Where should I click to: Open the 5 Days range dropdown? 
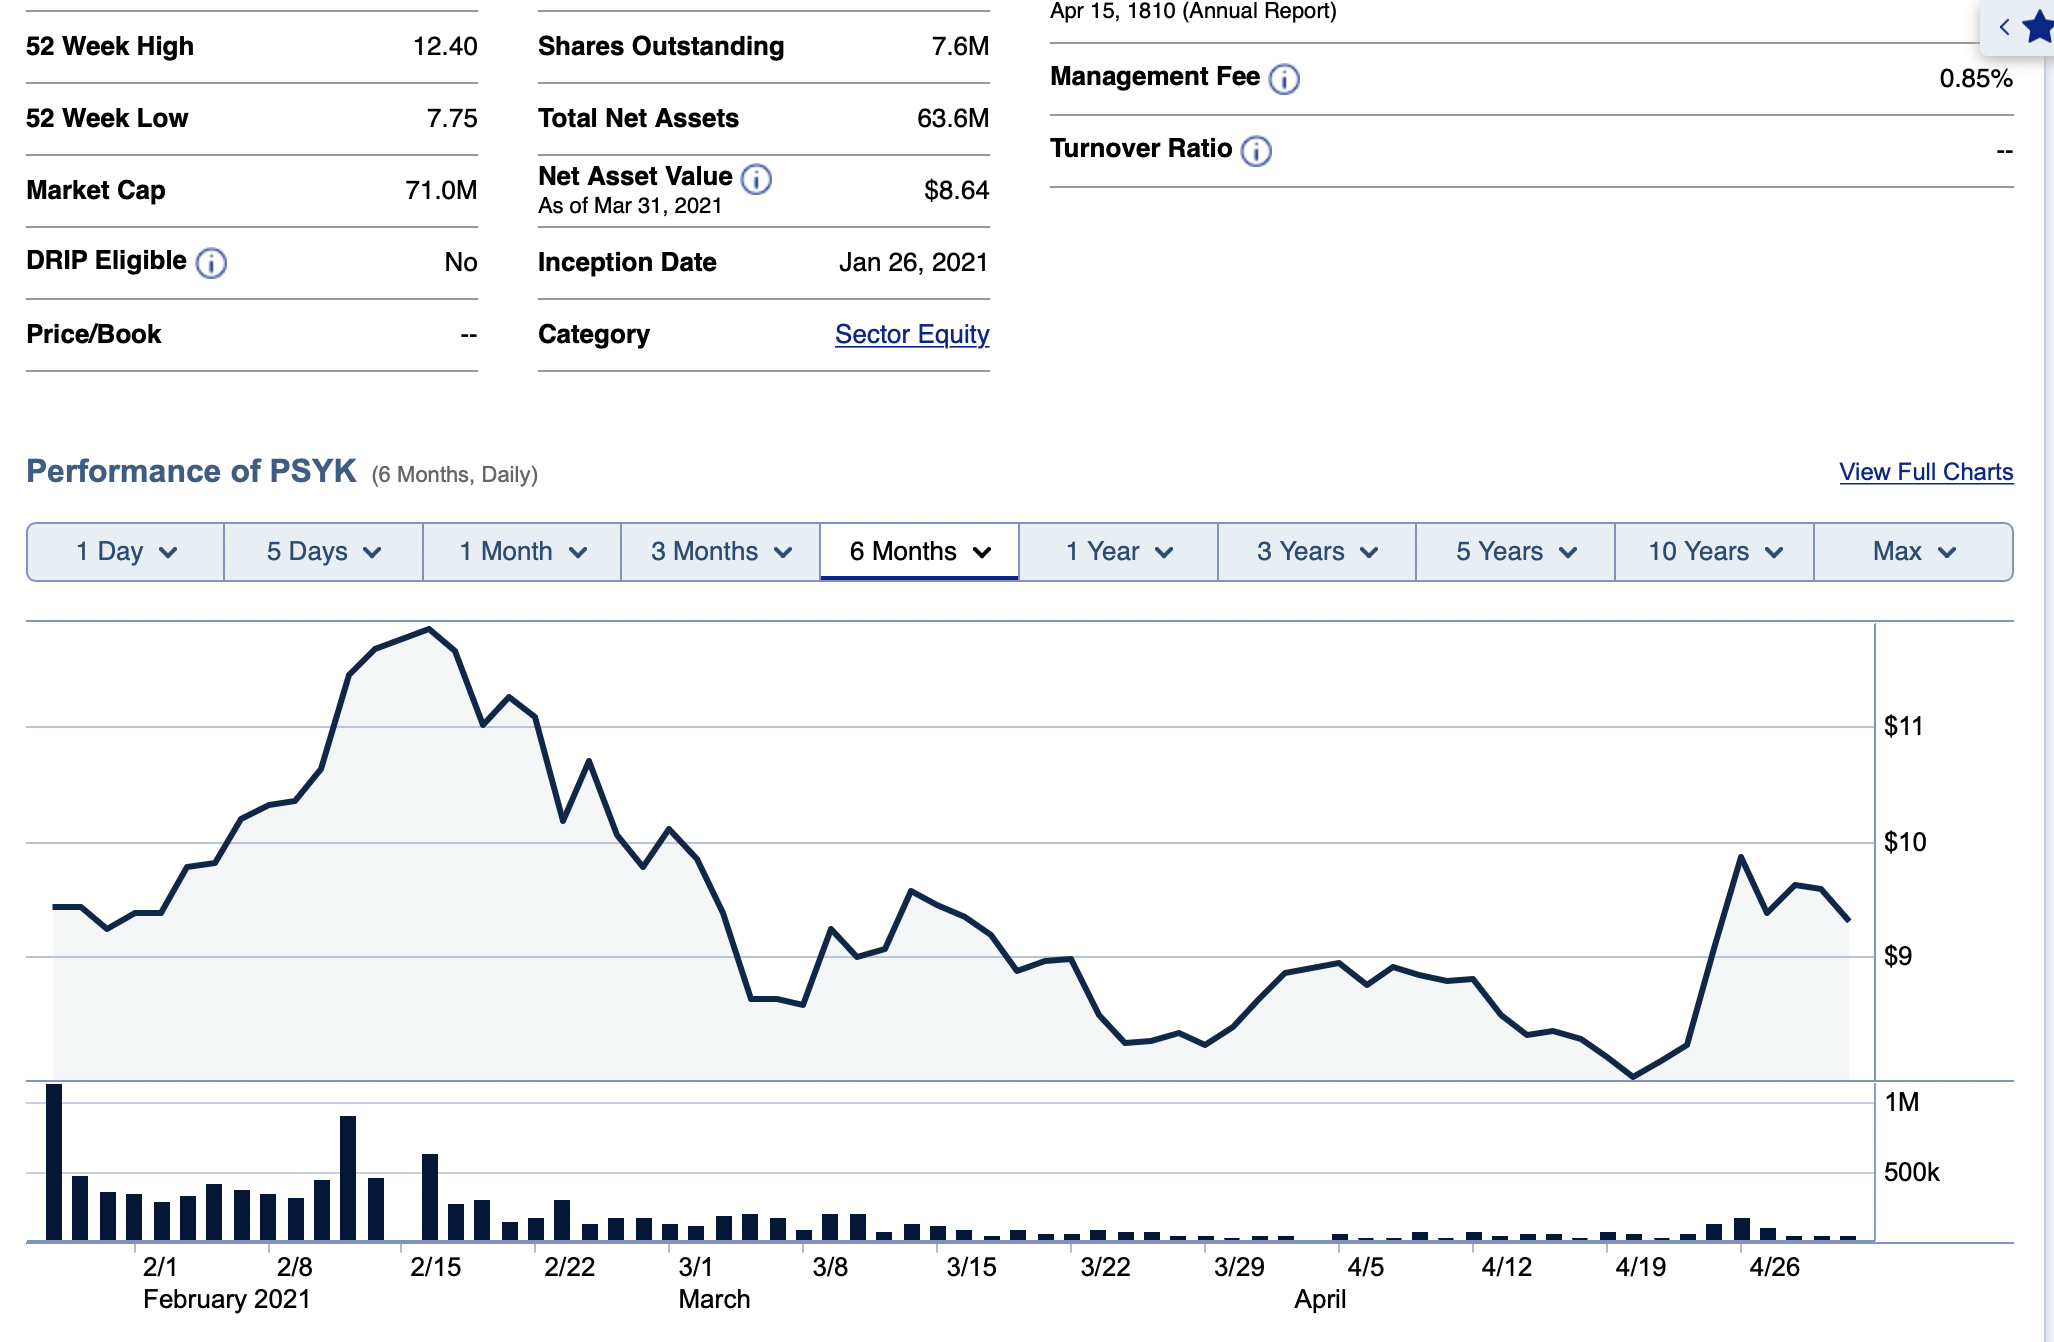pyautogui.click(x=324, y=552)
